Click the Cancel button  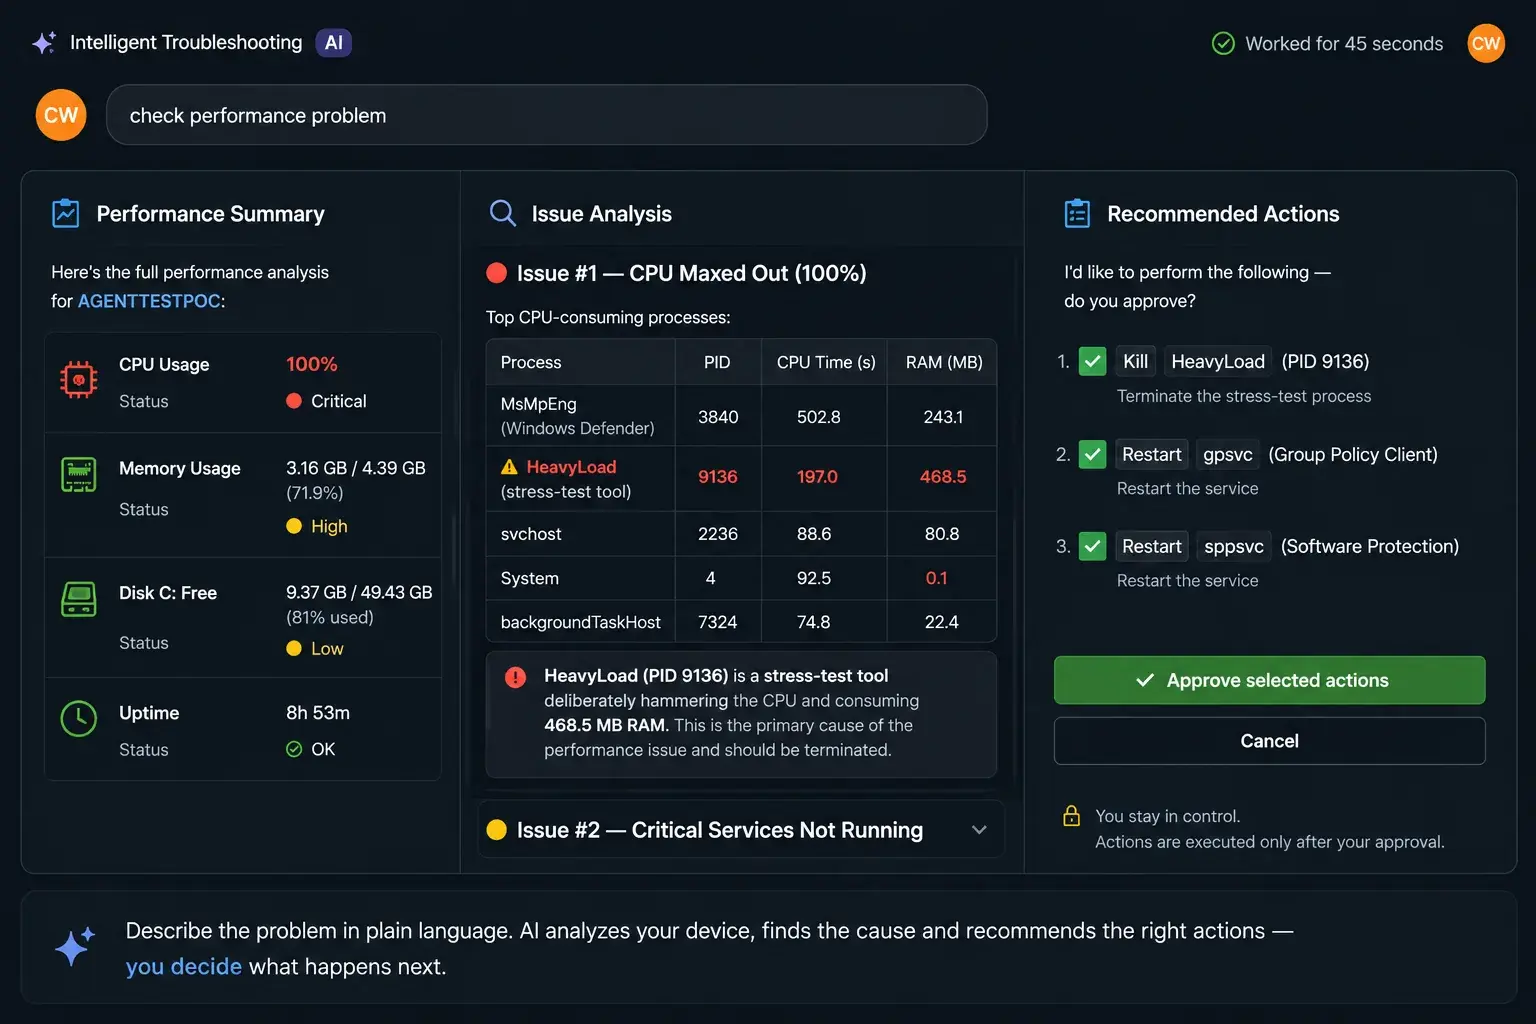(x=1269, y=741)
